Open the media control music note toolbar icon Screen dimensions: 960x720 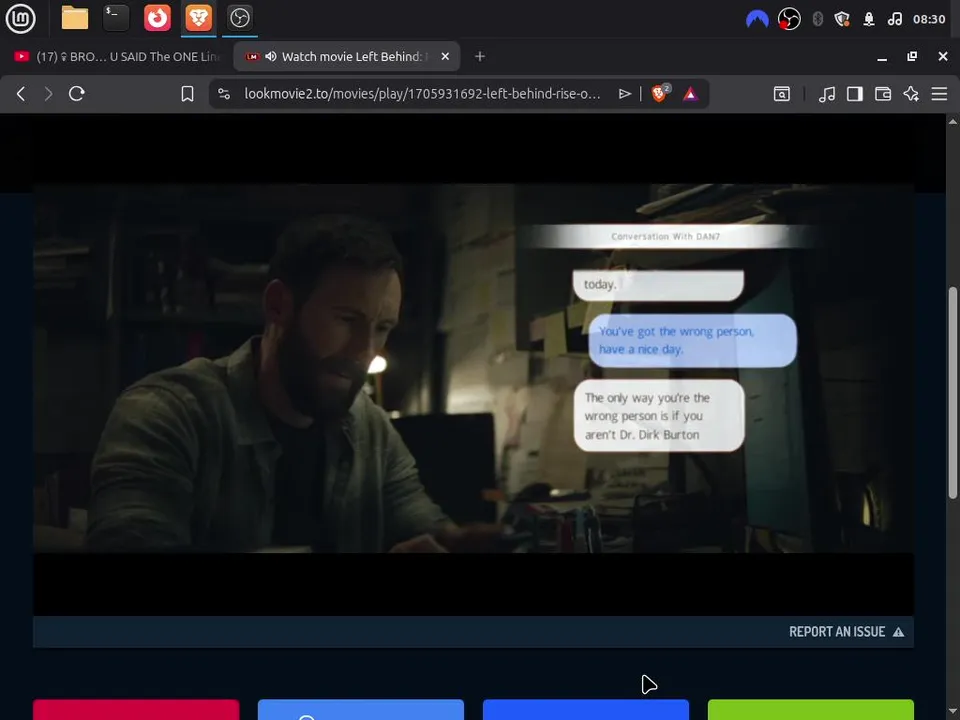tap(827, 94)
